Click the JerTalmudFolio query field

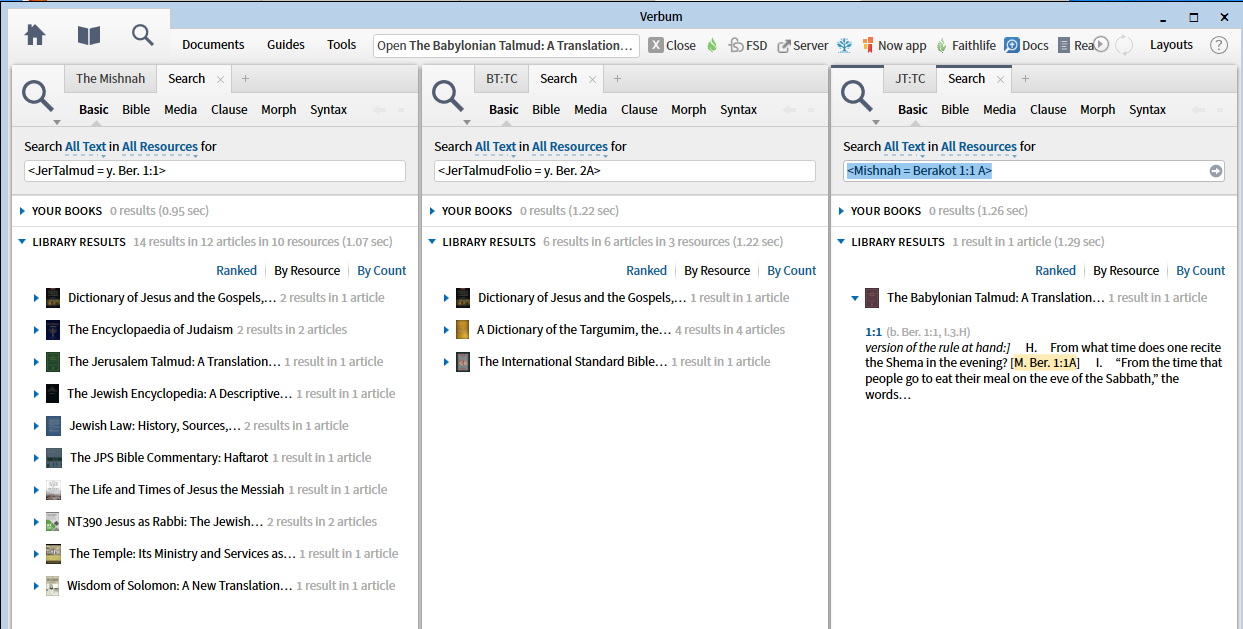click(x=625, y=171)
